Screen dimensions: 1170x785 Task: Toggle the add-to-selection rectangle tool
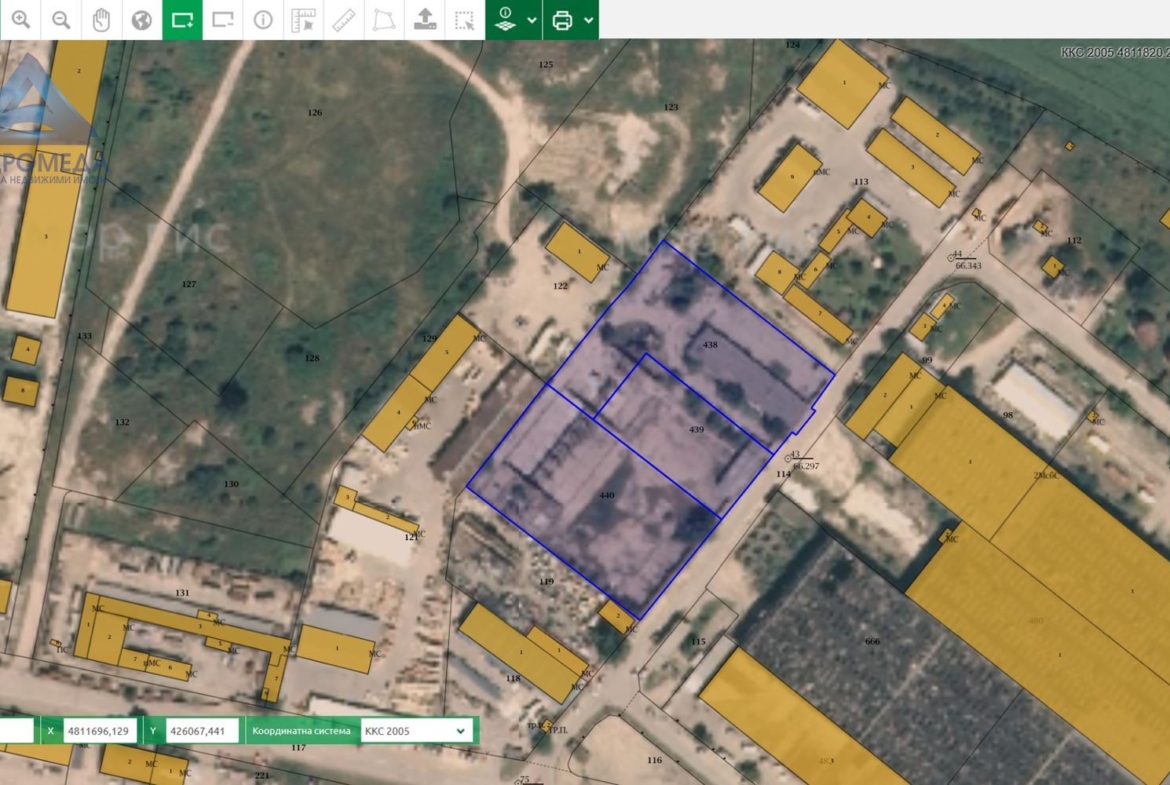(x=182, y=20)
